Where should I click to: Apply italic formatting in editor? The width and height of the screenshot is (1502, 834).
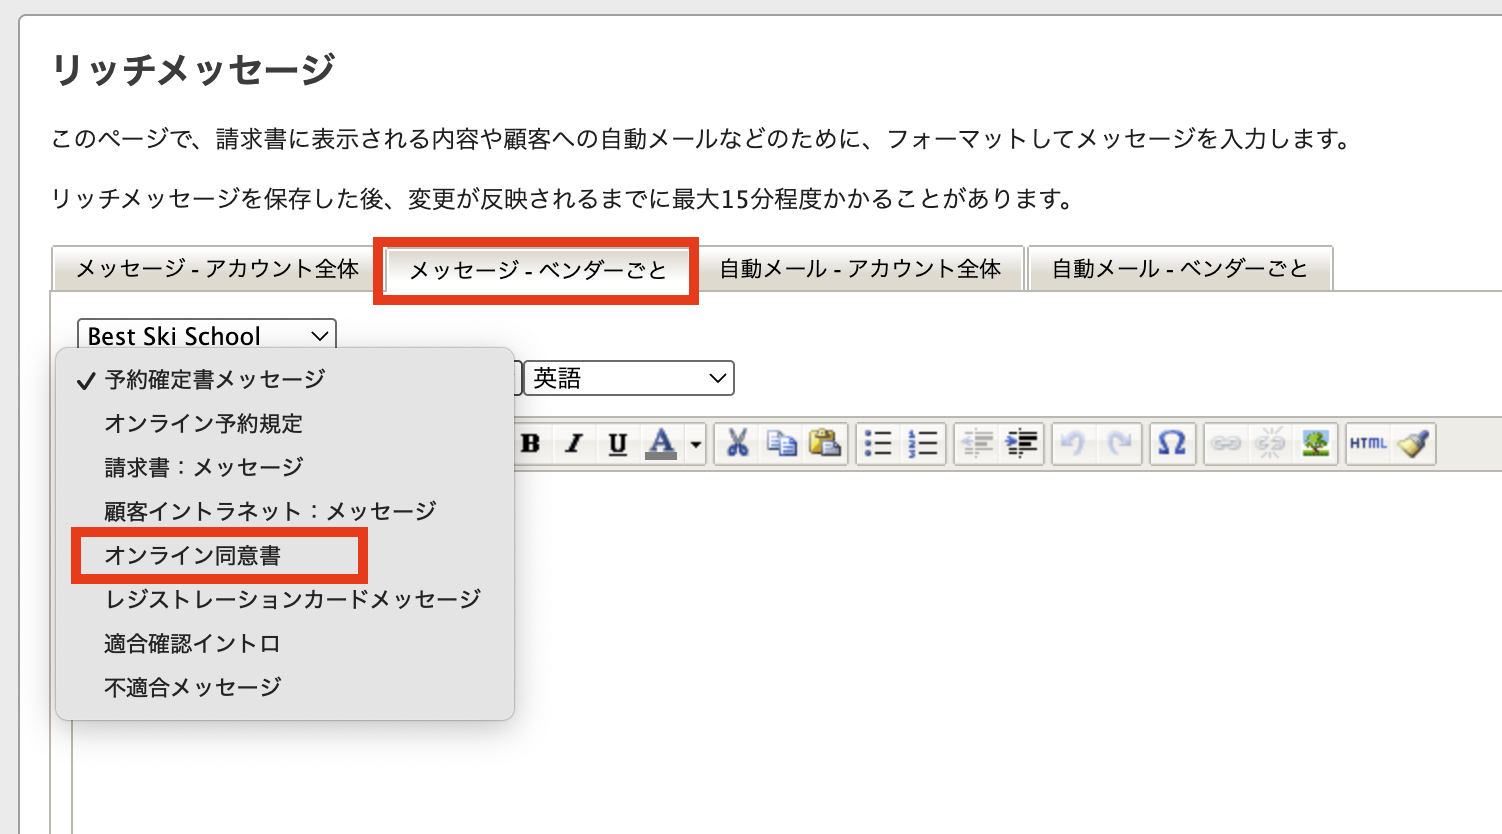point(574,443)
